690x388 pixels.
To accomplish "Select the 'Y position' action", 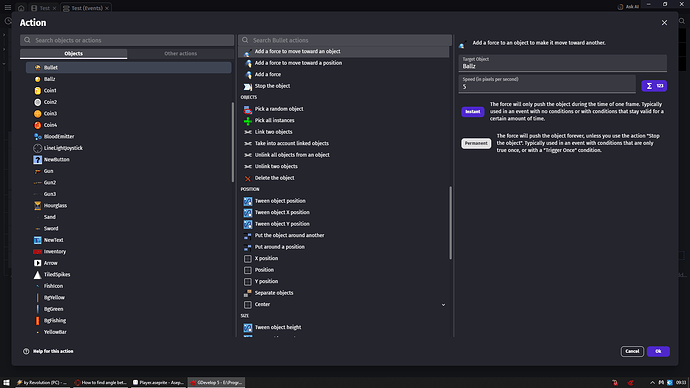I will pos(343,282).
